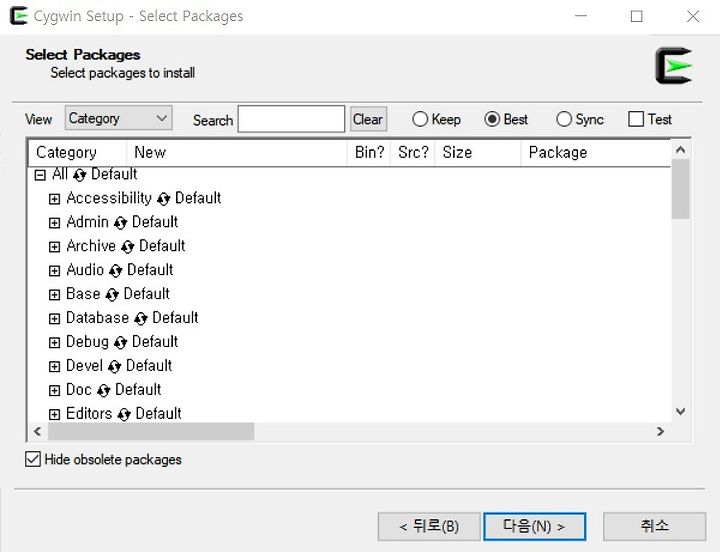720x552 pixels.
Task: Expand the Accessibility category
Action: [x=54, y=199]
